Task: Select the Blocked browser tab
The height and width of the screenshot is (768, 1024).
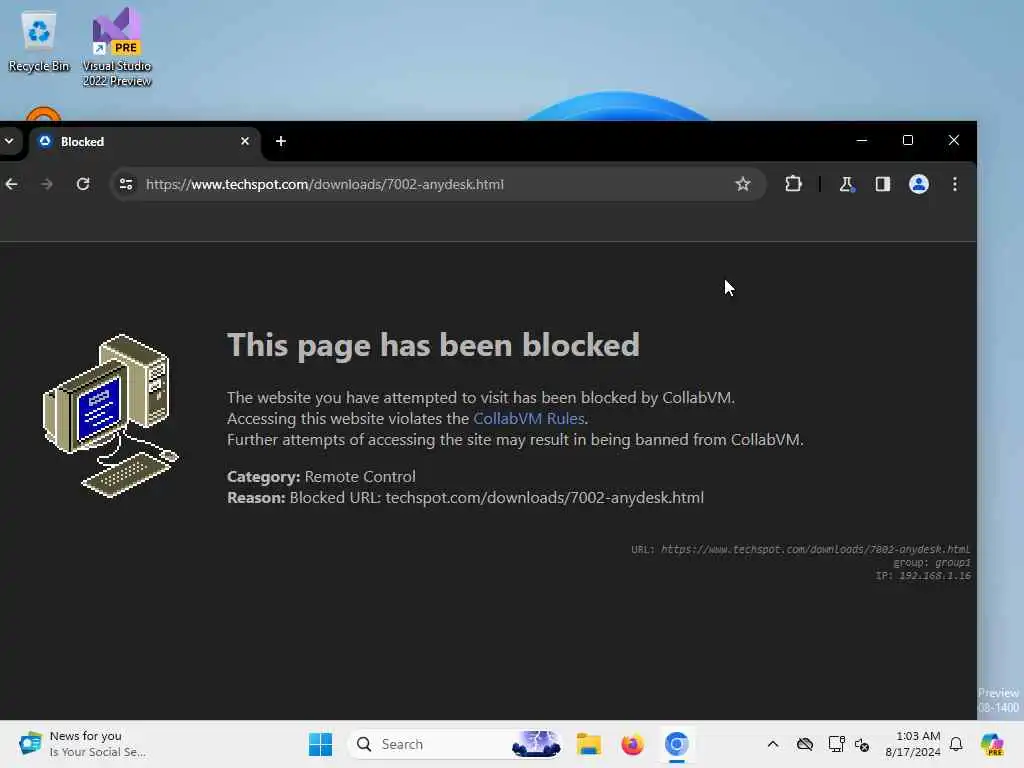Action: pos(144,142)
